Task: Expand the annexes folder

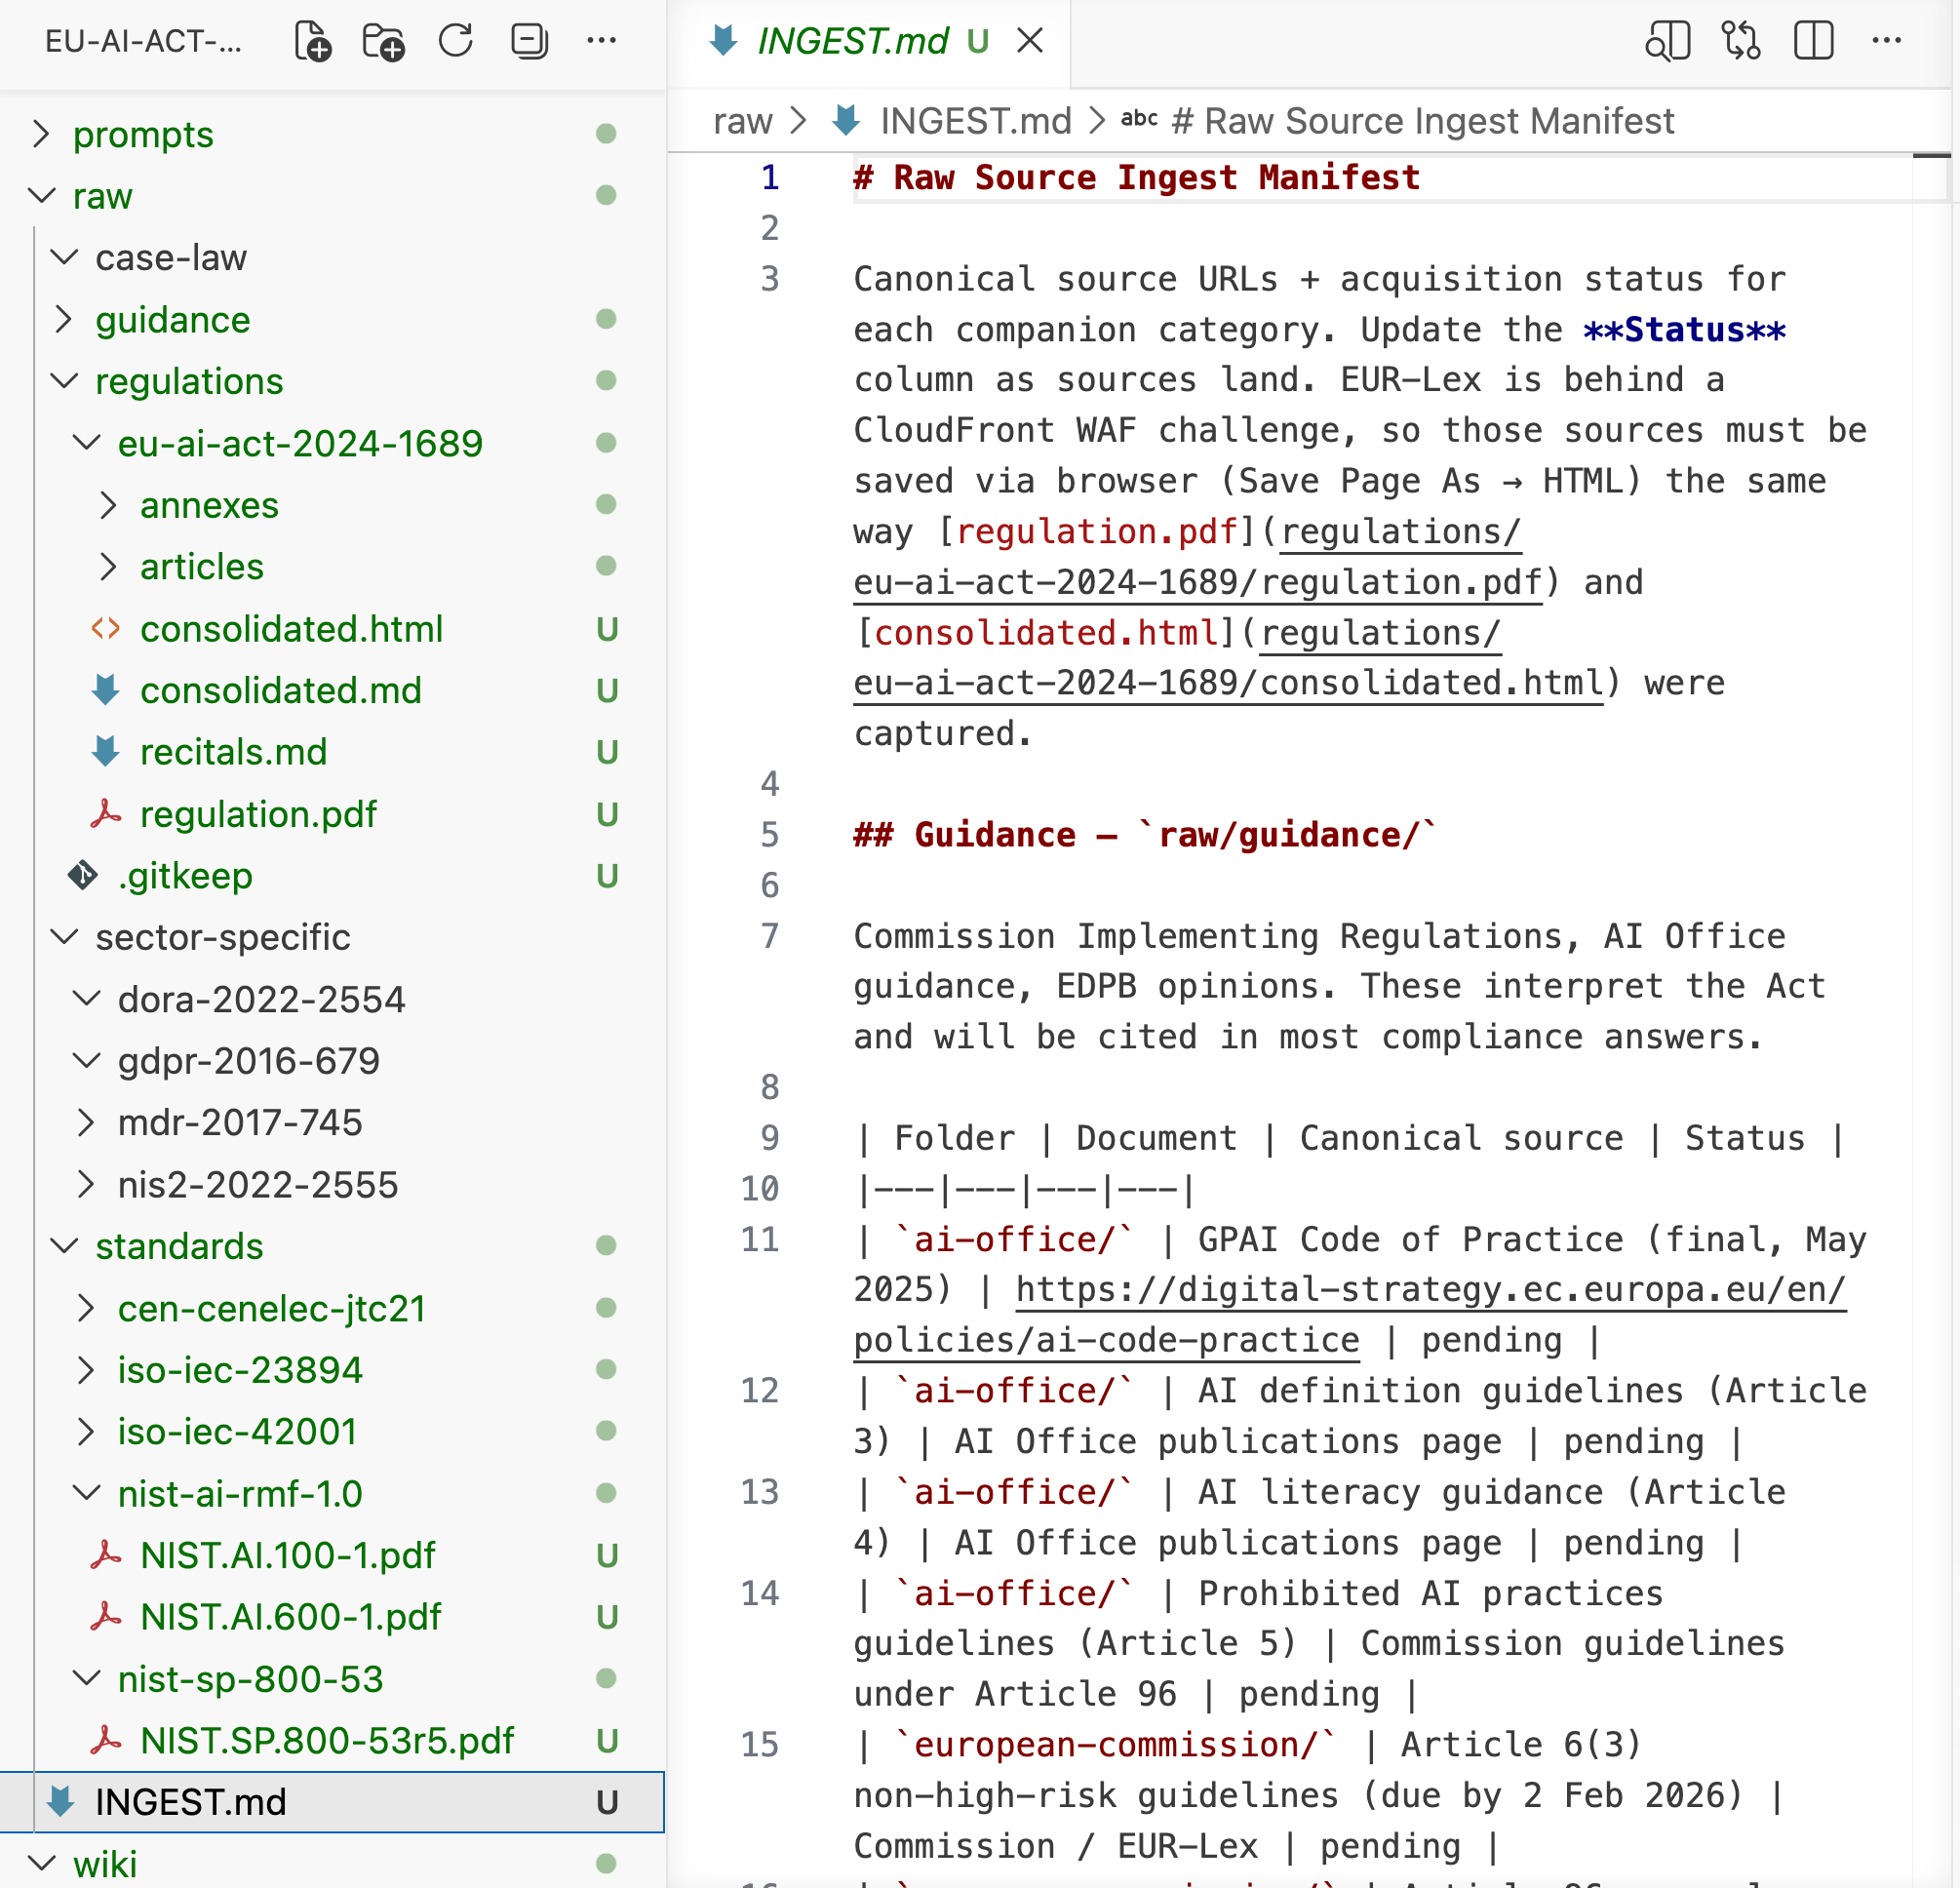Action: [209, 505]
